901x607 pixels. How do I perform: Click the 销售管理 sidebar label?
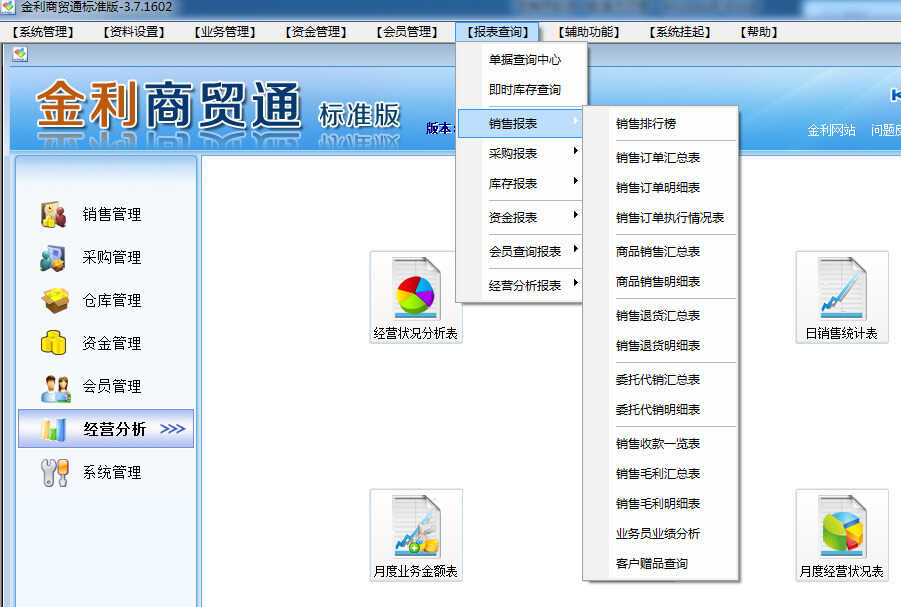(112, 214)
